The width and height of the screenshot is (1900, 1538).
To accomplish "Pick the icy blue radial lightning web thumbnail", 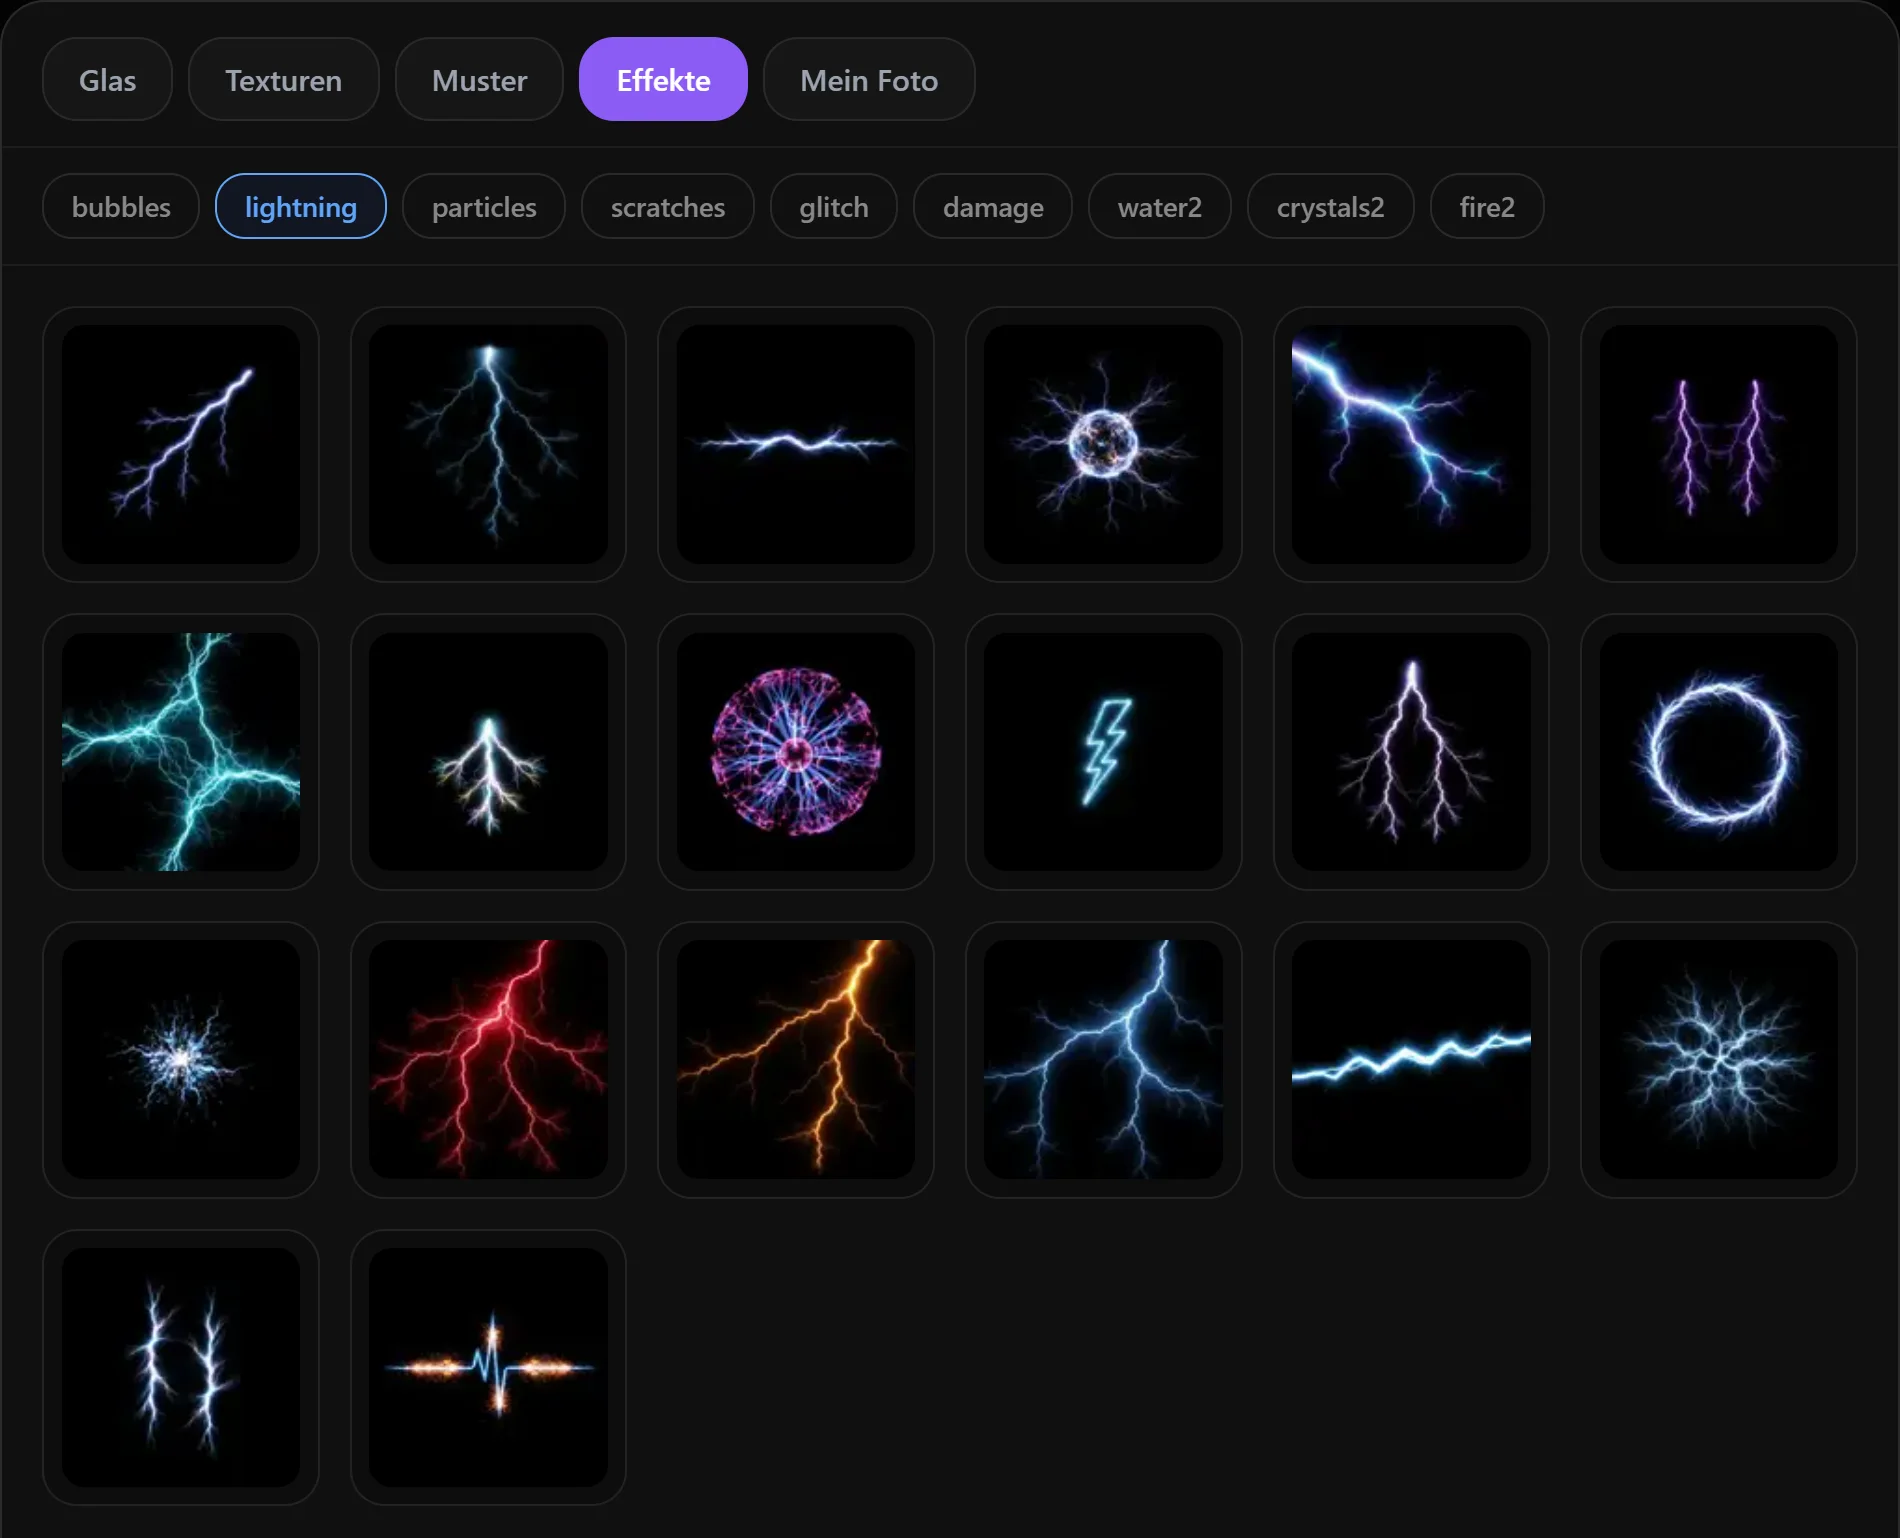I will coord(1719,1060).
